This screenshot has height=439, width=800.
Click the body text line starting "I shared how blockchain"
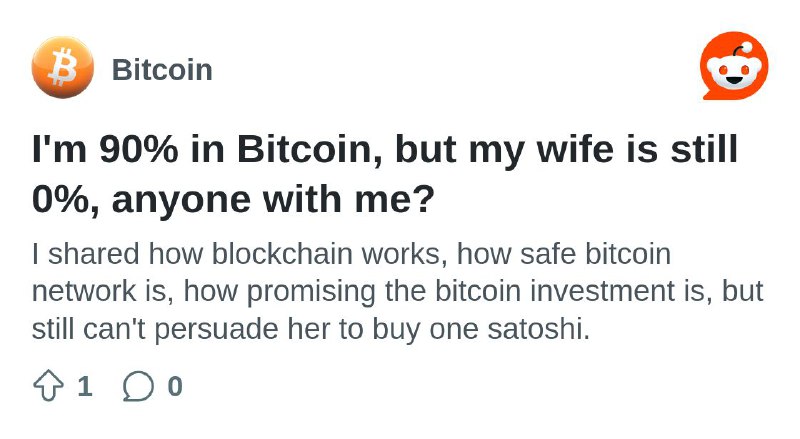[351, 254]
